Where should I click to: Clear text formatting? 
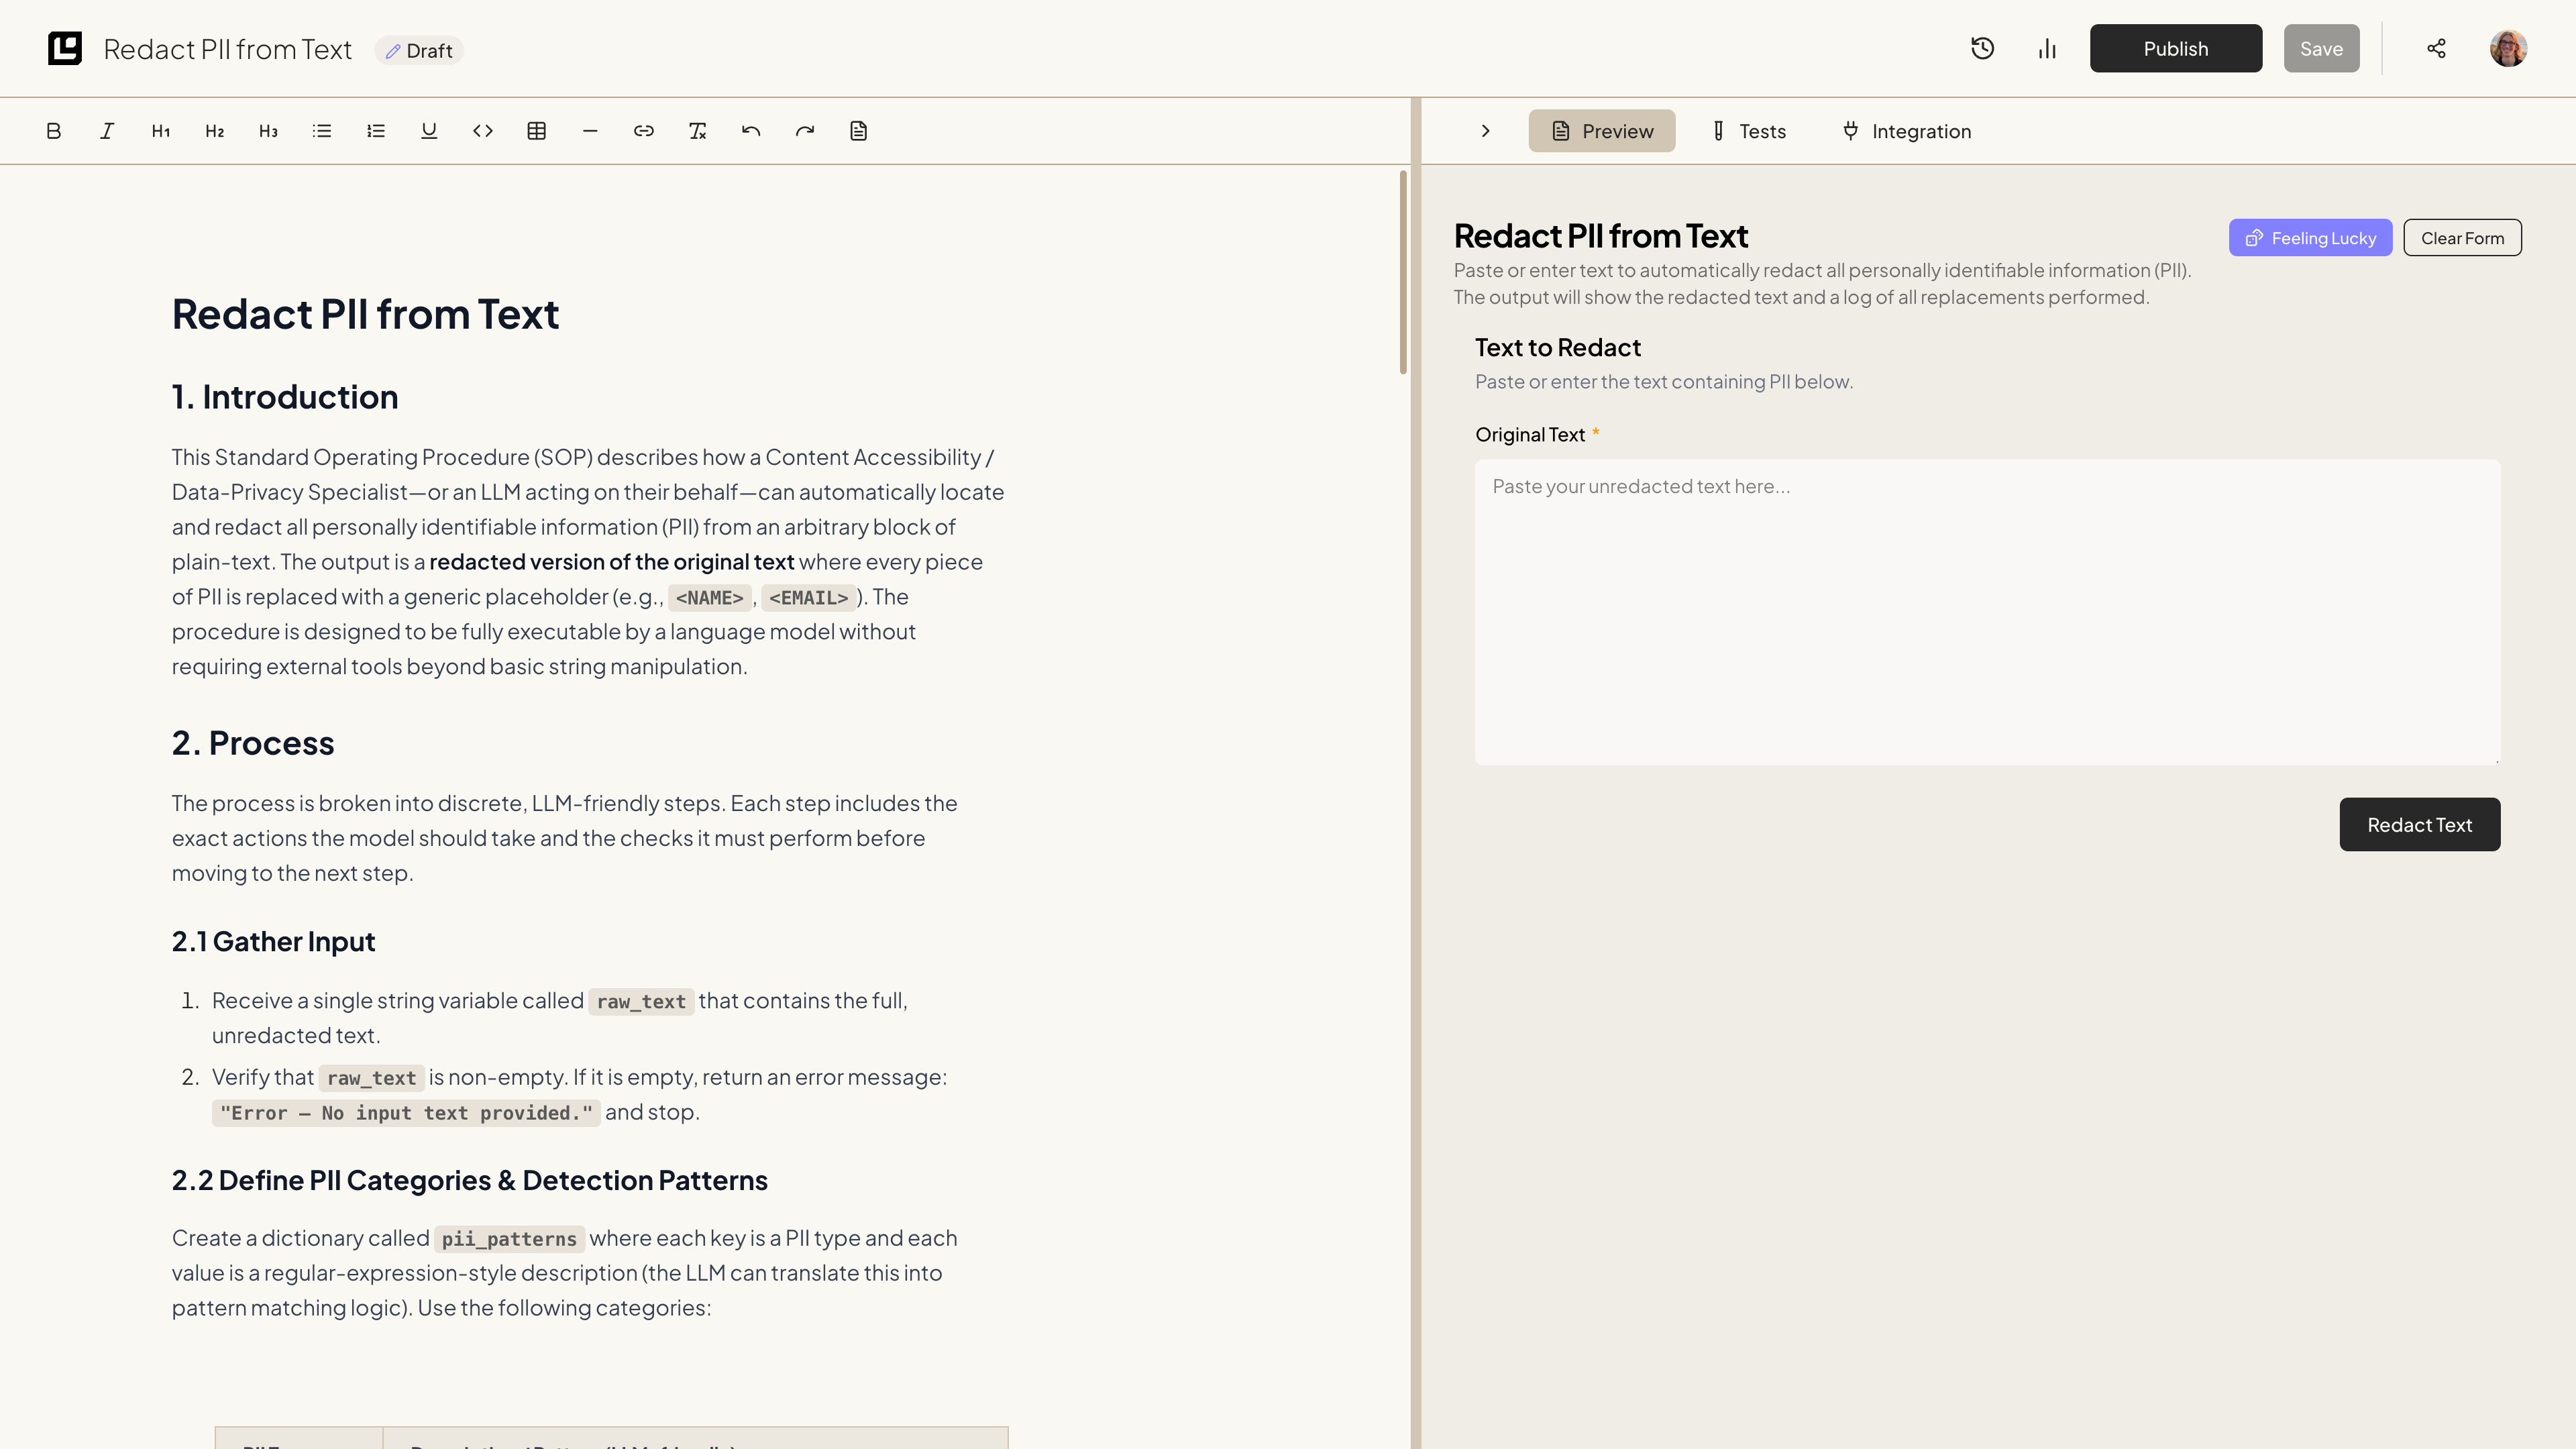698,131
